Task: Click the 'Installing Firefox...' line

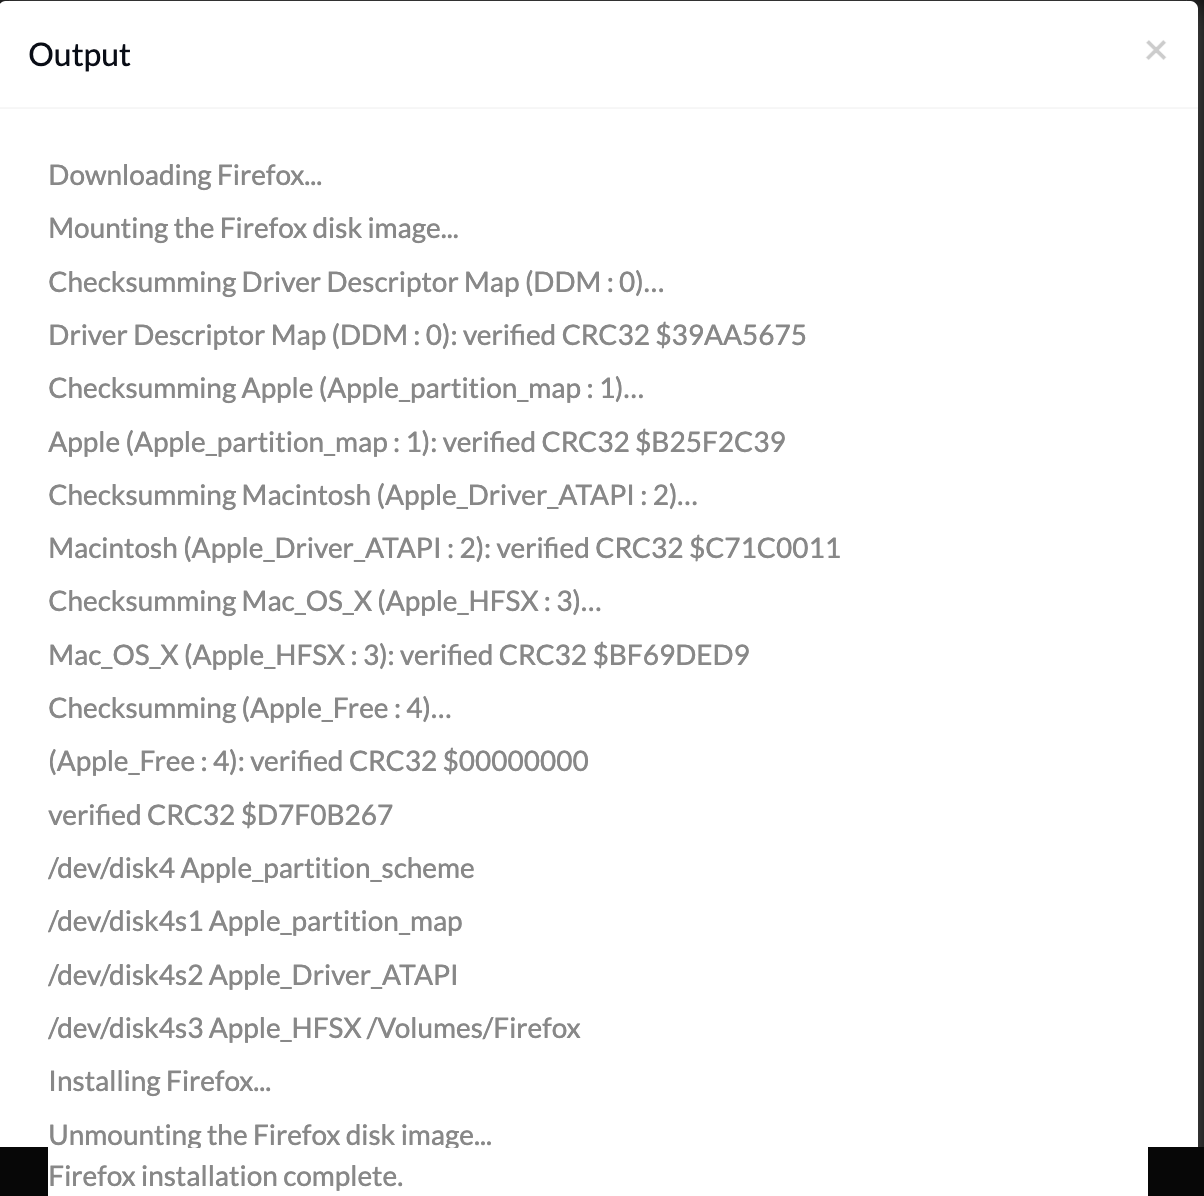Action: click(x=160, y=1081)
